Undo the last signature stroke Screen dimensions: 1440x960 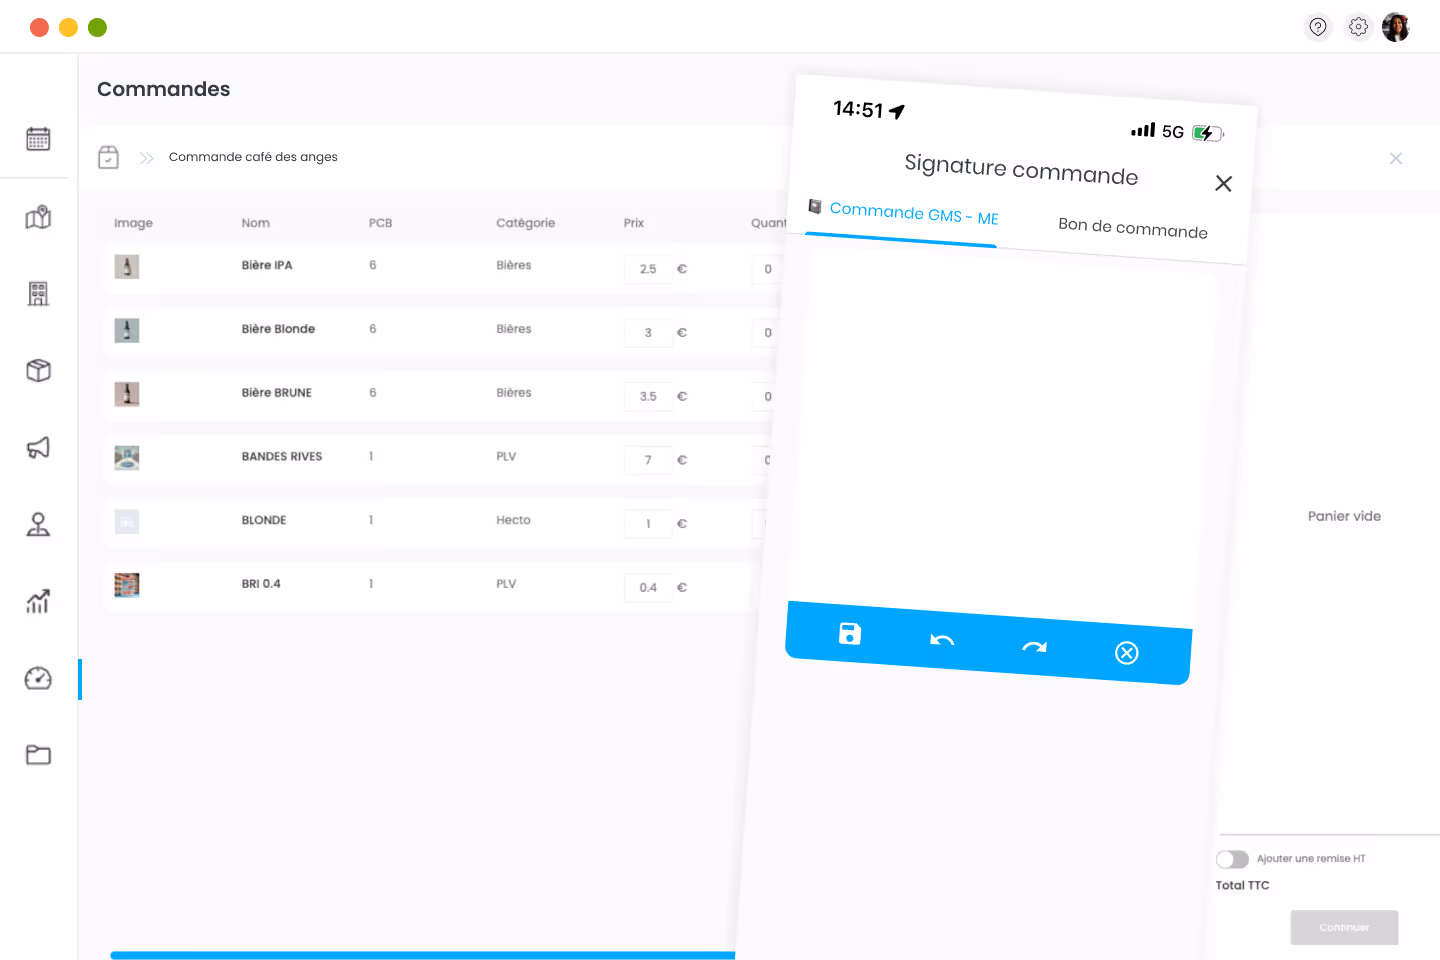click(x=942, y=640)
